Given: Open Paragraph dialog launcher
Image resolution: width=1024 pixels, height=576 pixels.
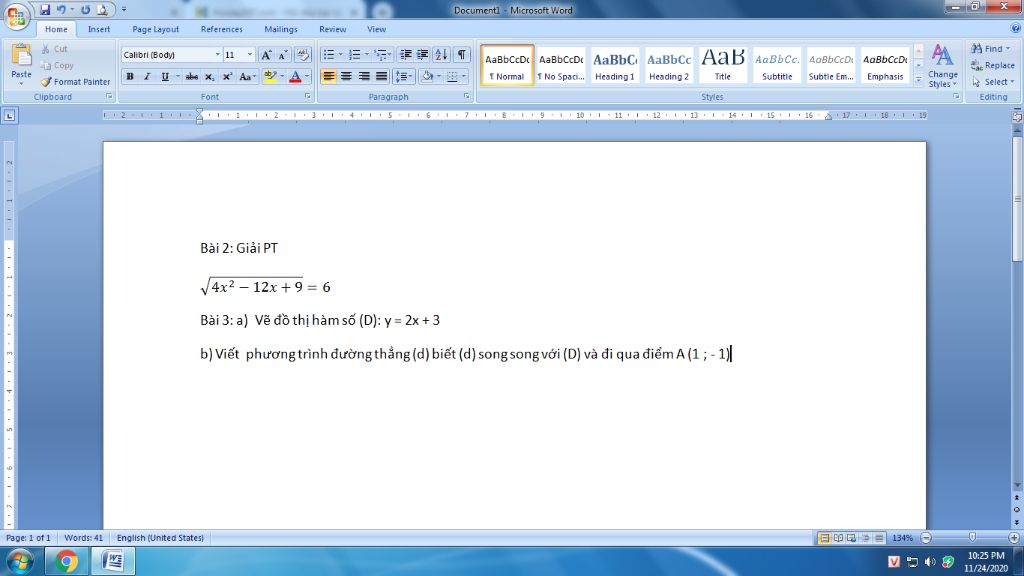Looking at the screenshot, I should [466, 96].
